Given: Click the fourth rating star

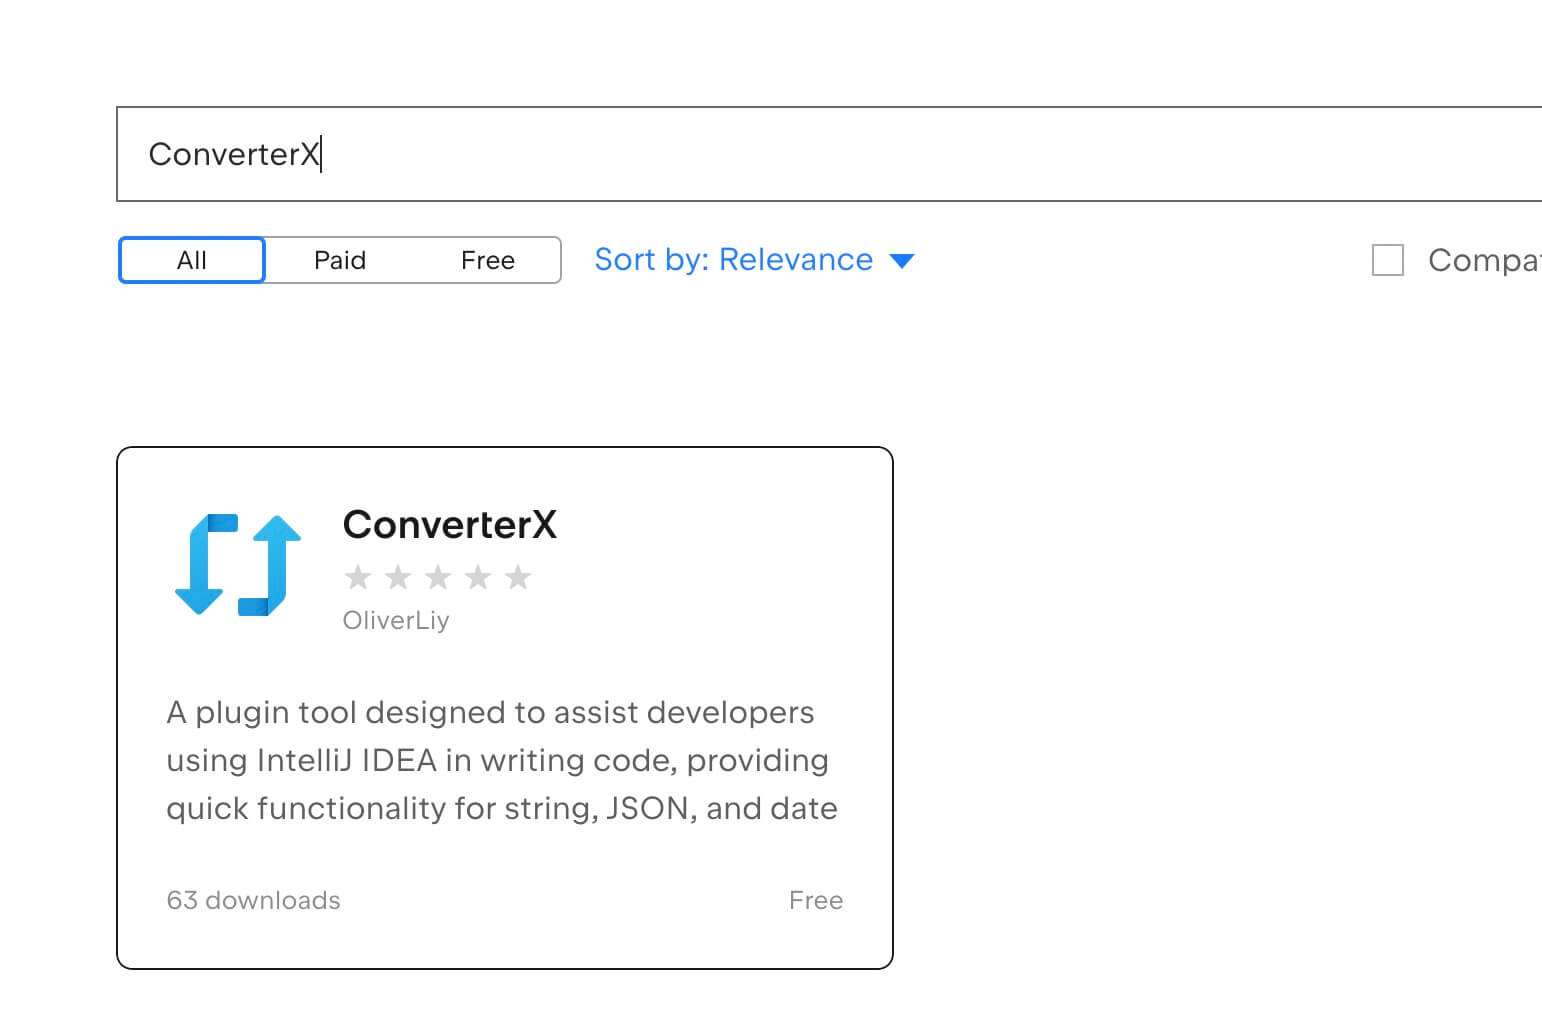Looking at the screenshot, I should (478, 577).
